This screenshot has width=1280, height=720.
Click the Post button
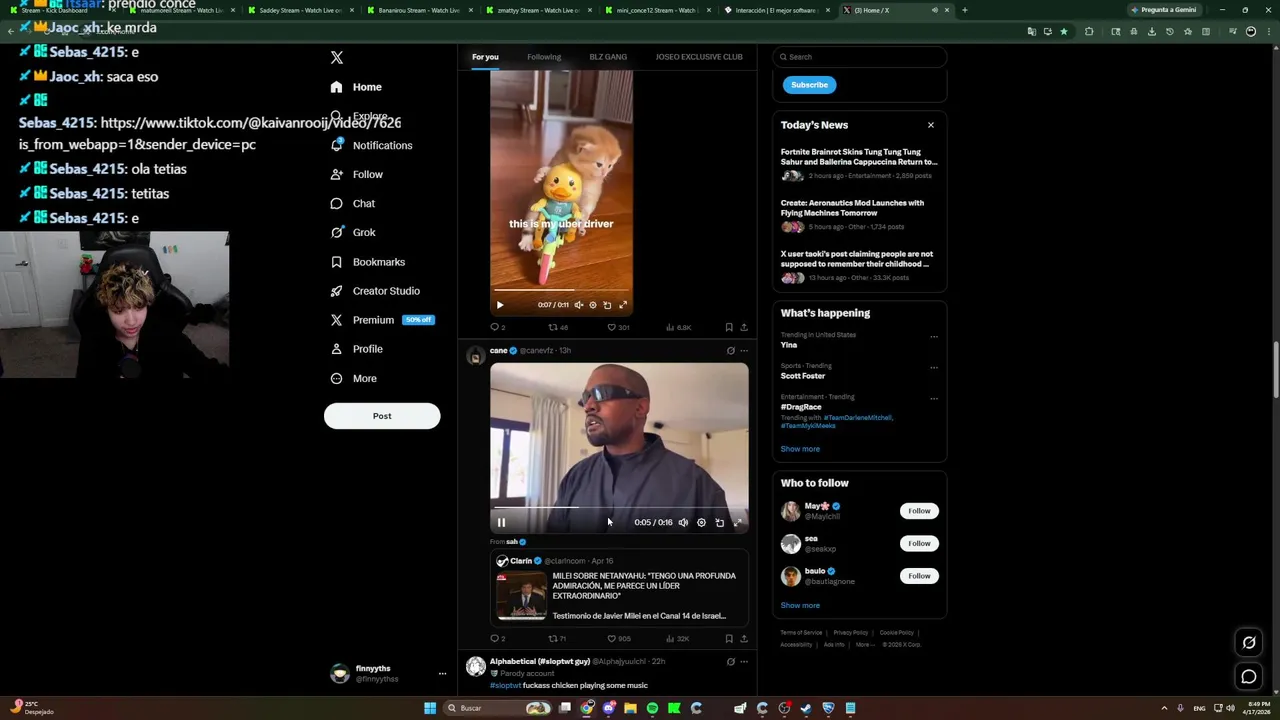pos(382,416)
